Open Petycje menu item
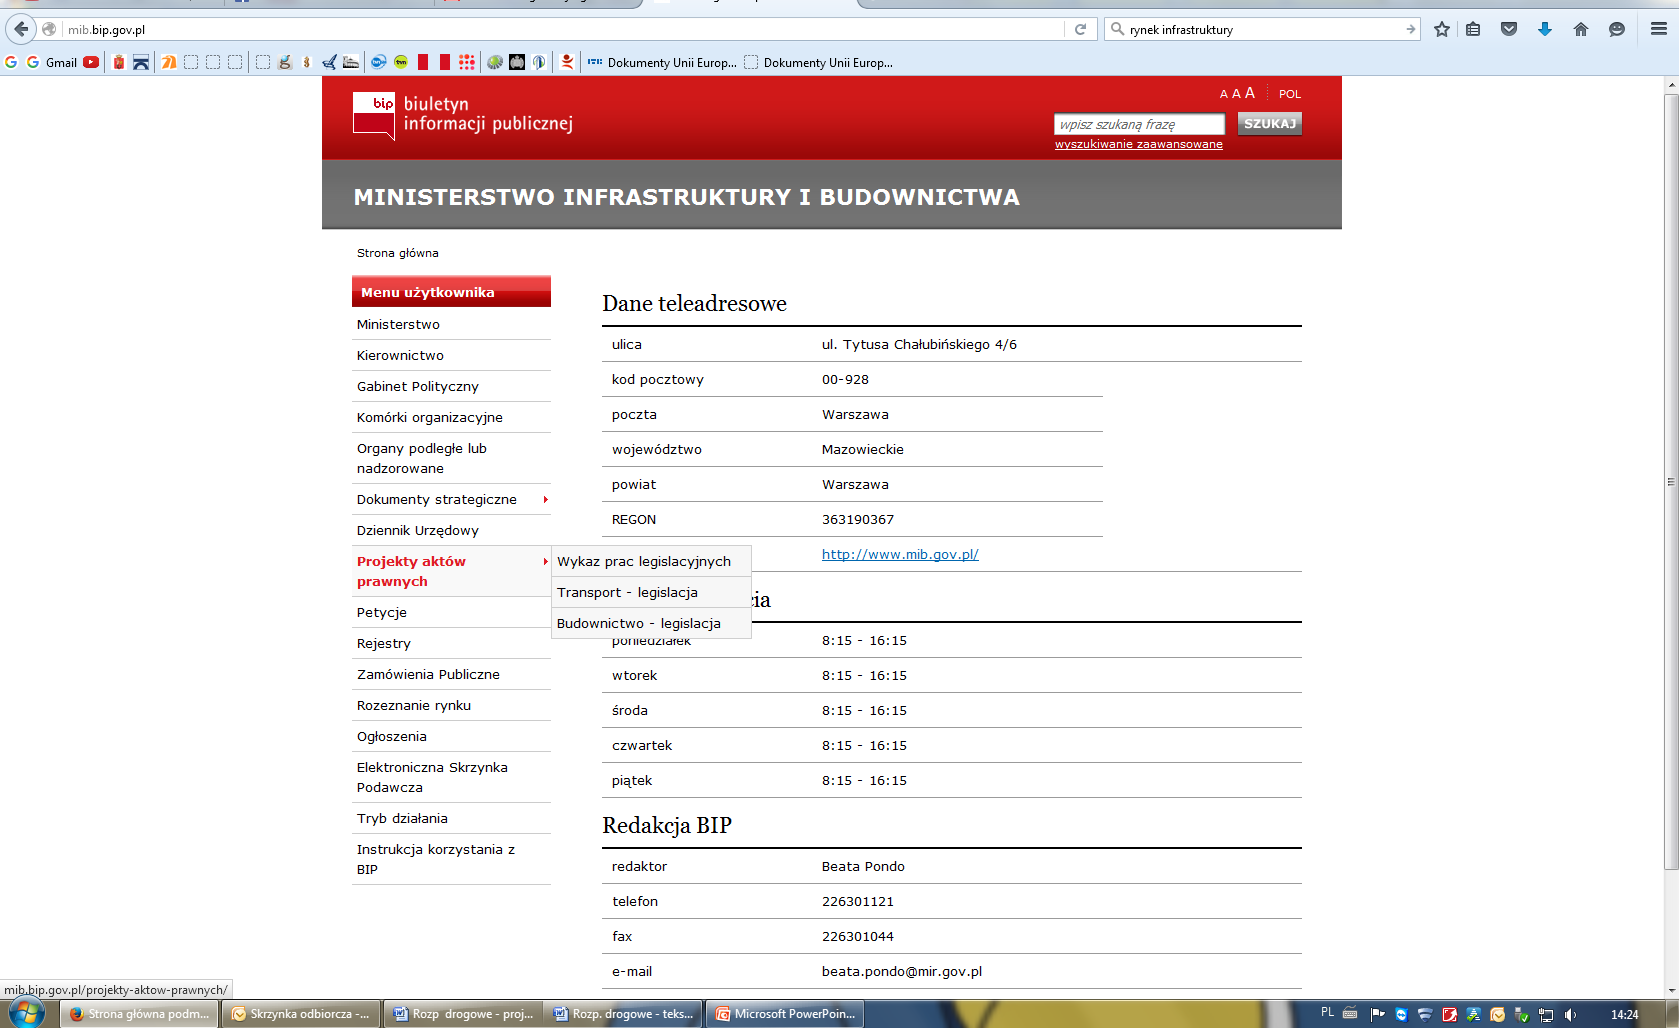This screenshot has width=1679, height=1028. 451,612
